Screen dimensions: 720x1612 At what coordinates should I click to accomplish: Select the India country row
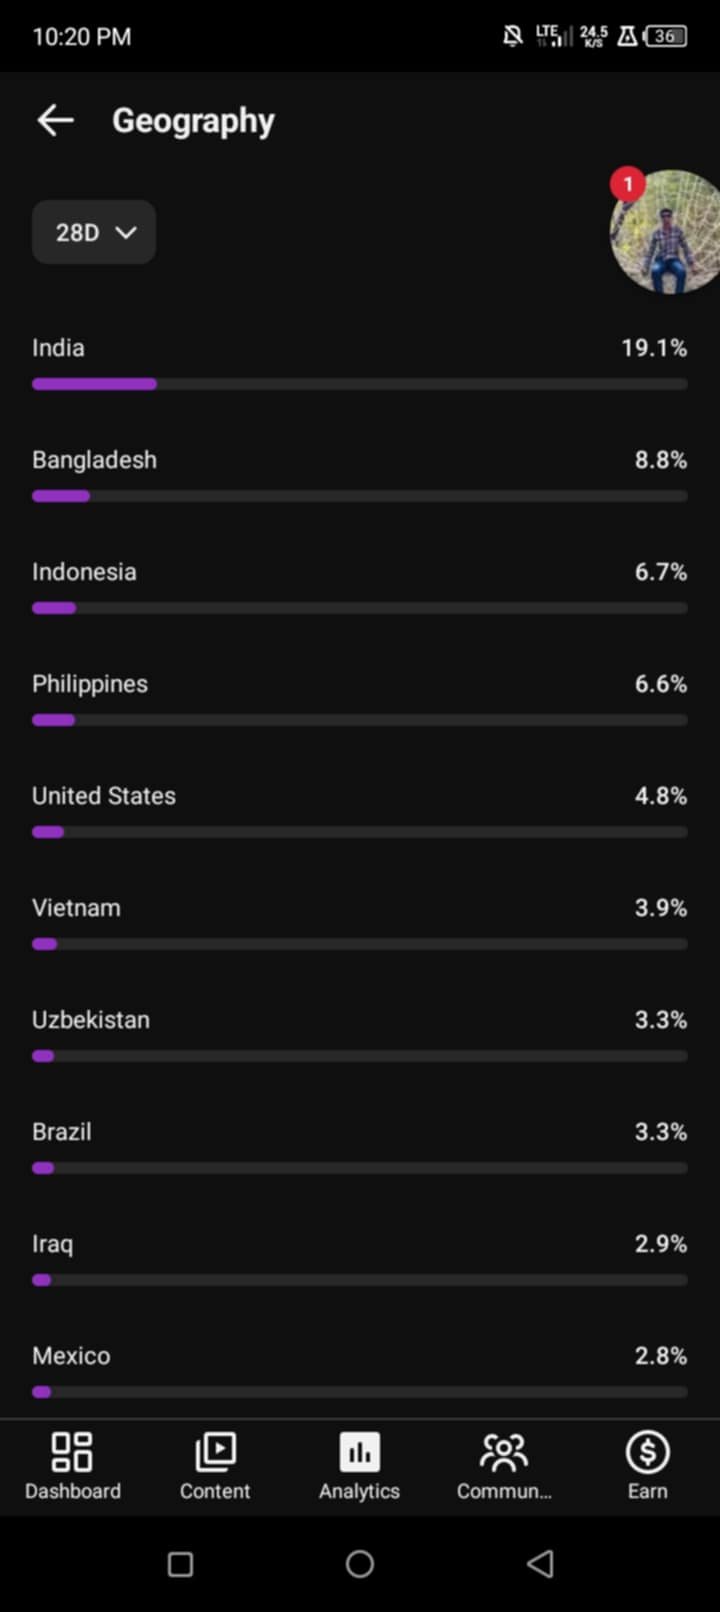tap(360, 364)
